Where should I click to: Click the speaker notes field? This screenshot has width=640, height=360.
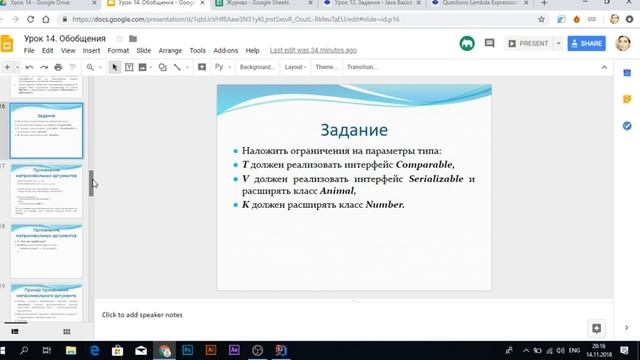point(353,315)
